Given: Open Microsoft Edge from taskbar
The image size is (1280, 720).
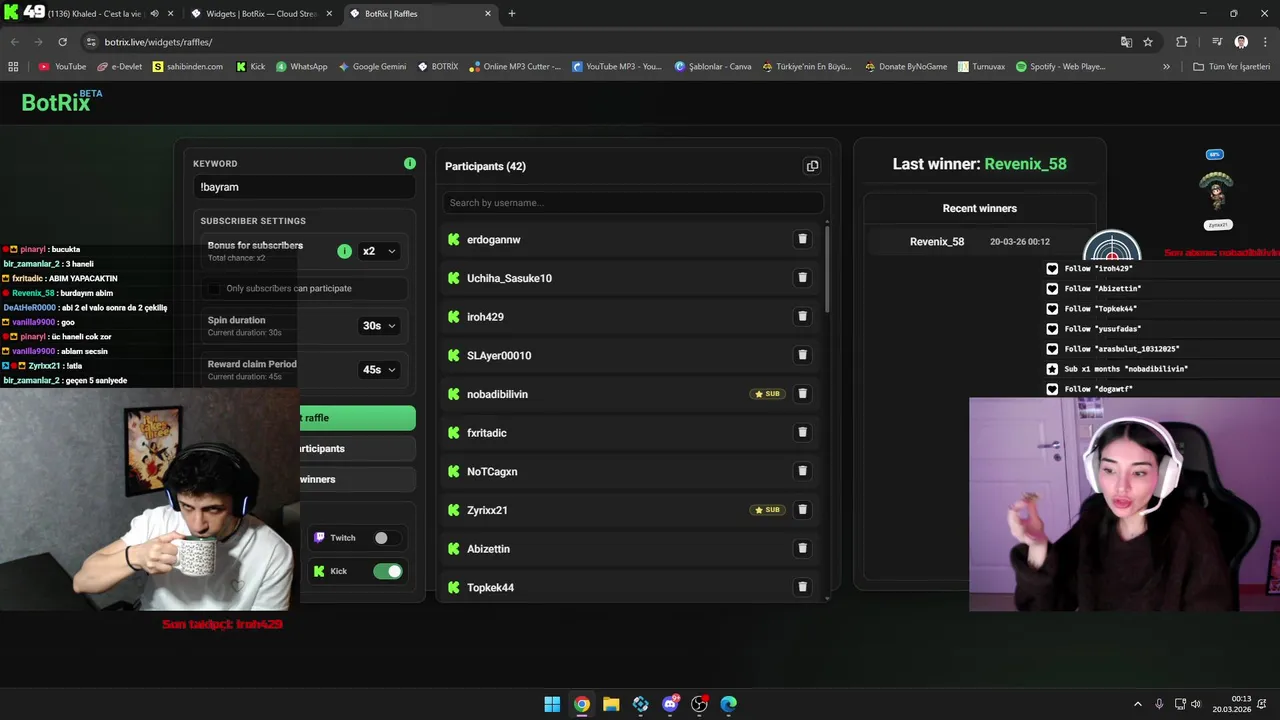Looking at the screenshot, I should pos(729,704).
